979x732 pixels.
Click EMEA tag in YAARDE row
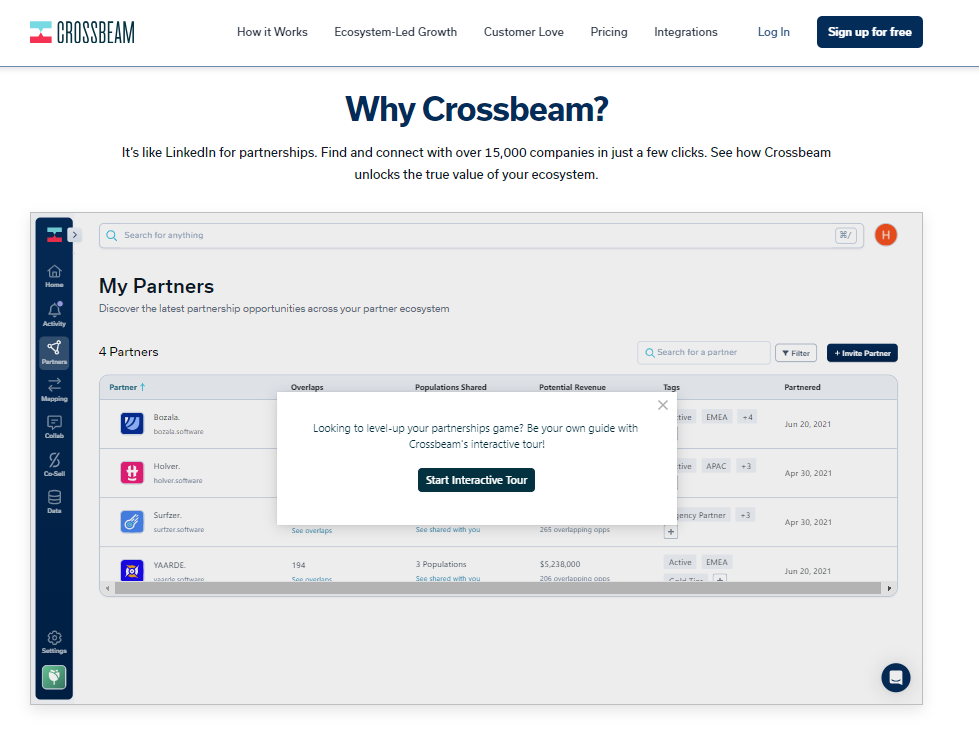pos(716,562)
